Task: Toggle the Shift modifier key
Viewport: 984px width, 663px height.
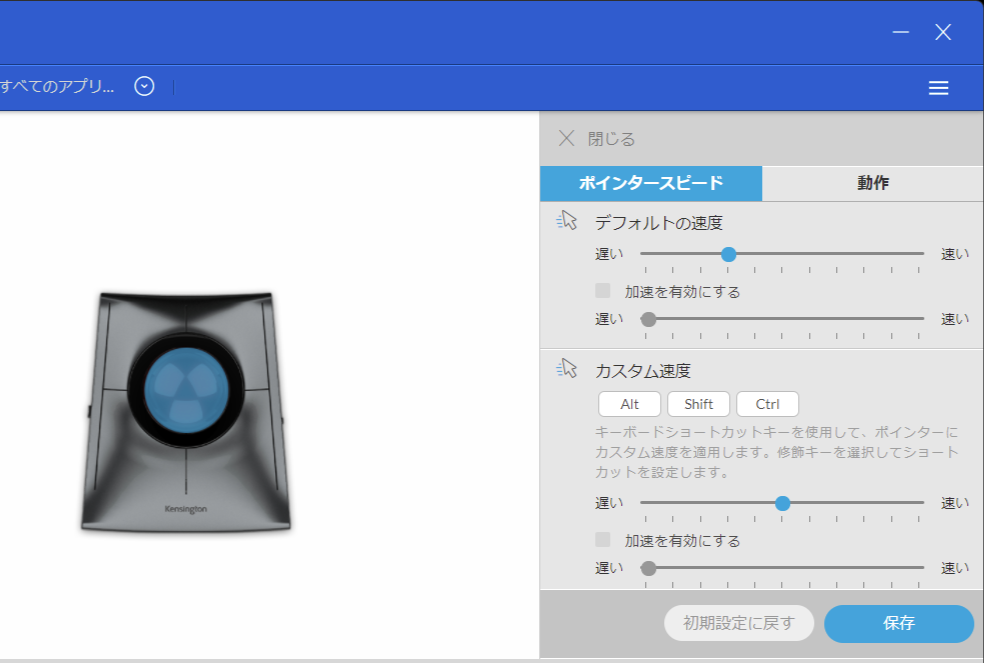Action: 698,404
